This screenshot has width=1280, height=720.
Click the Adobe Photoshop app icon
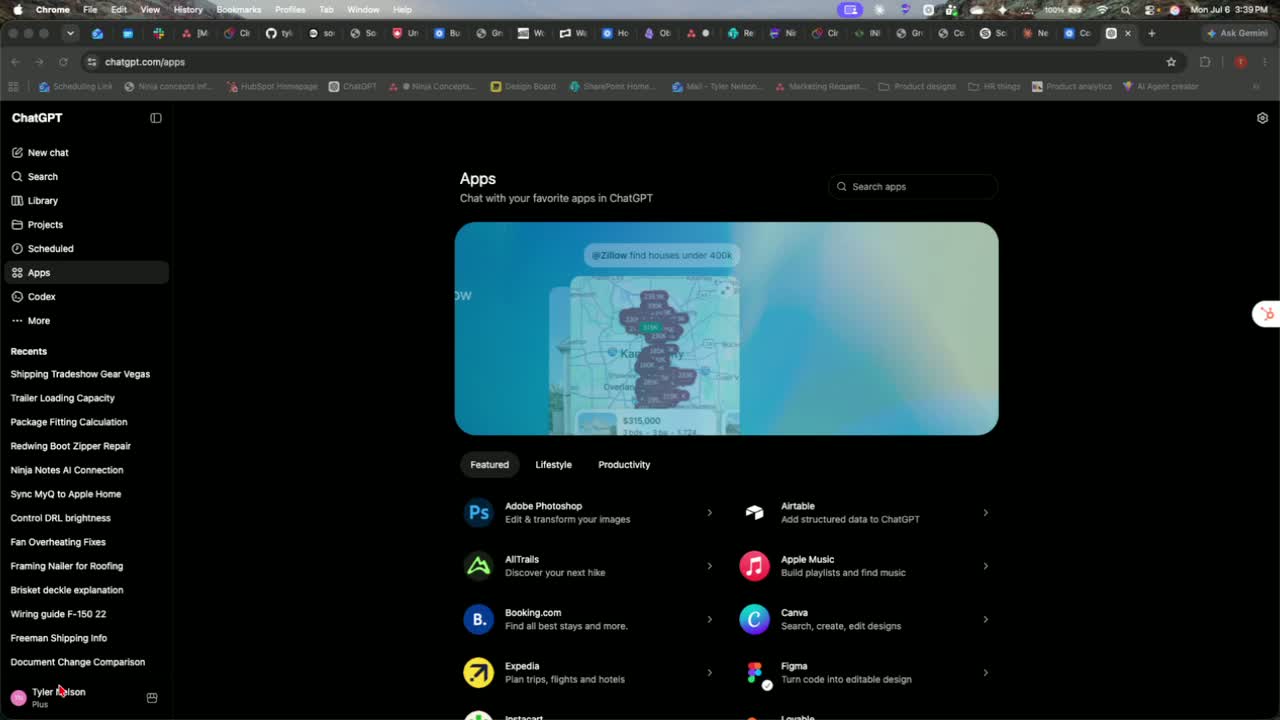click(x=479, y=513)
